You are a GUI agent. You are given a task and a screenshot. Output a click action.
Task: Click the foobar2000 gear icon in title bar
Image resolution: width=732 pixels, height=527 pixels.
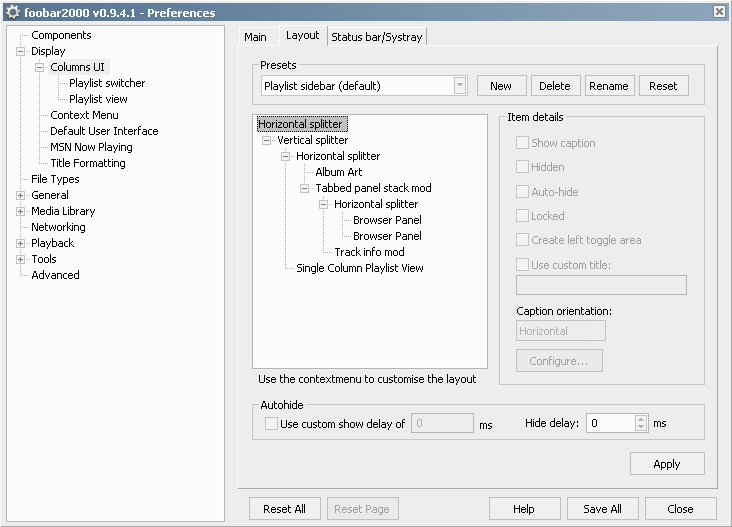[12, 12]
